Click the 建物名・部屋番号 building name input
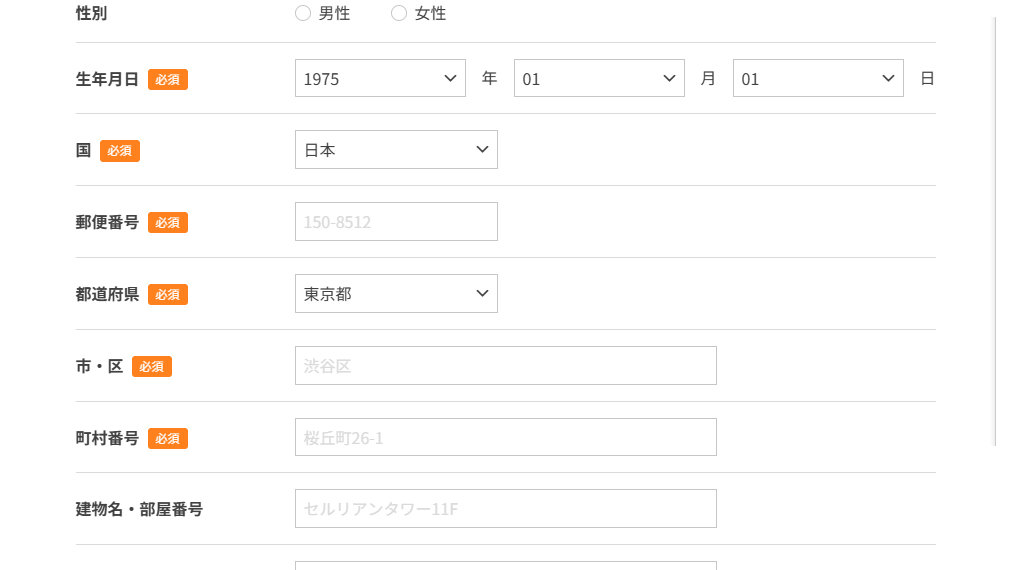Viewport: 1013px width, 570px height. (x=506, y=509)
